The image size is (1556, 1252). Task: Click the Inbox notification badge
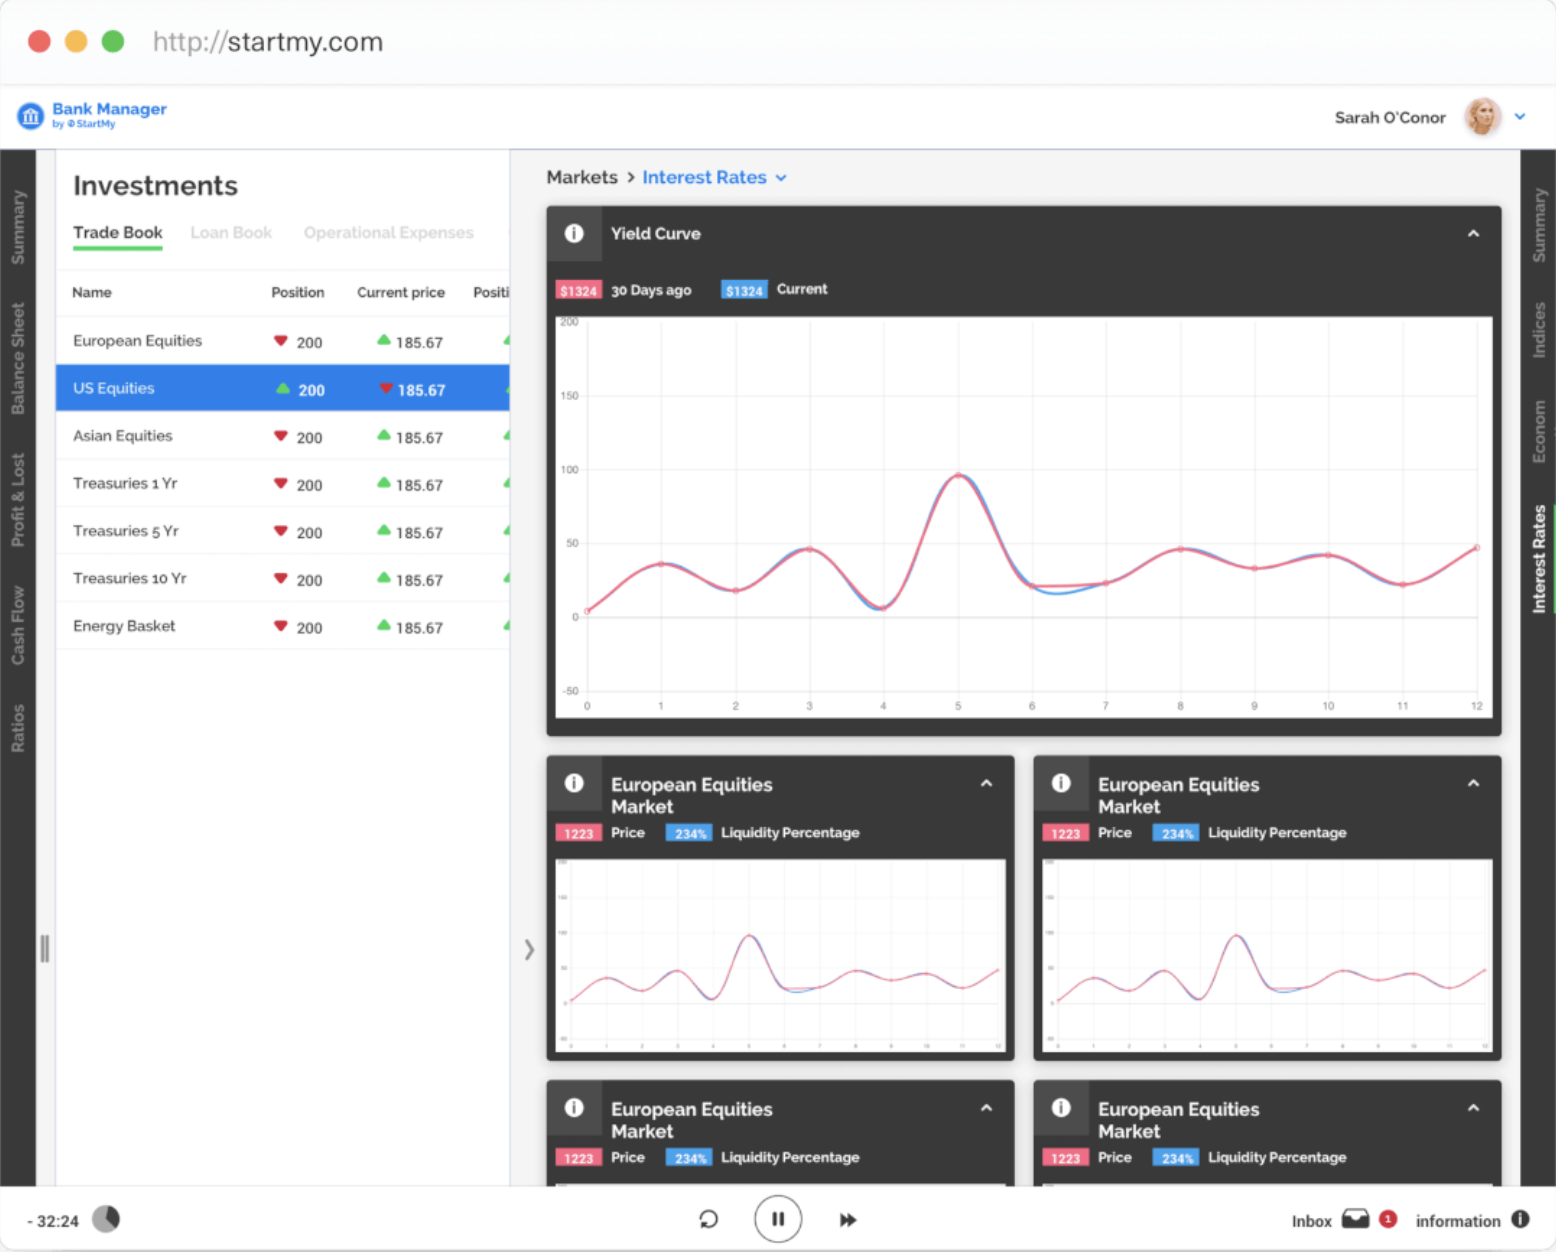(x=1388, y=1219)
